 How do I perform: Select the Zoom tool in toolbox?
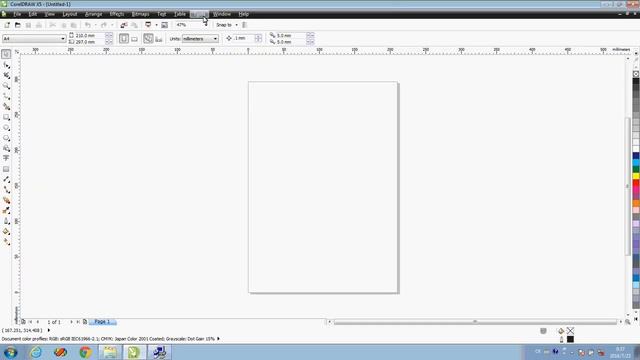click(x=6, y=86)
